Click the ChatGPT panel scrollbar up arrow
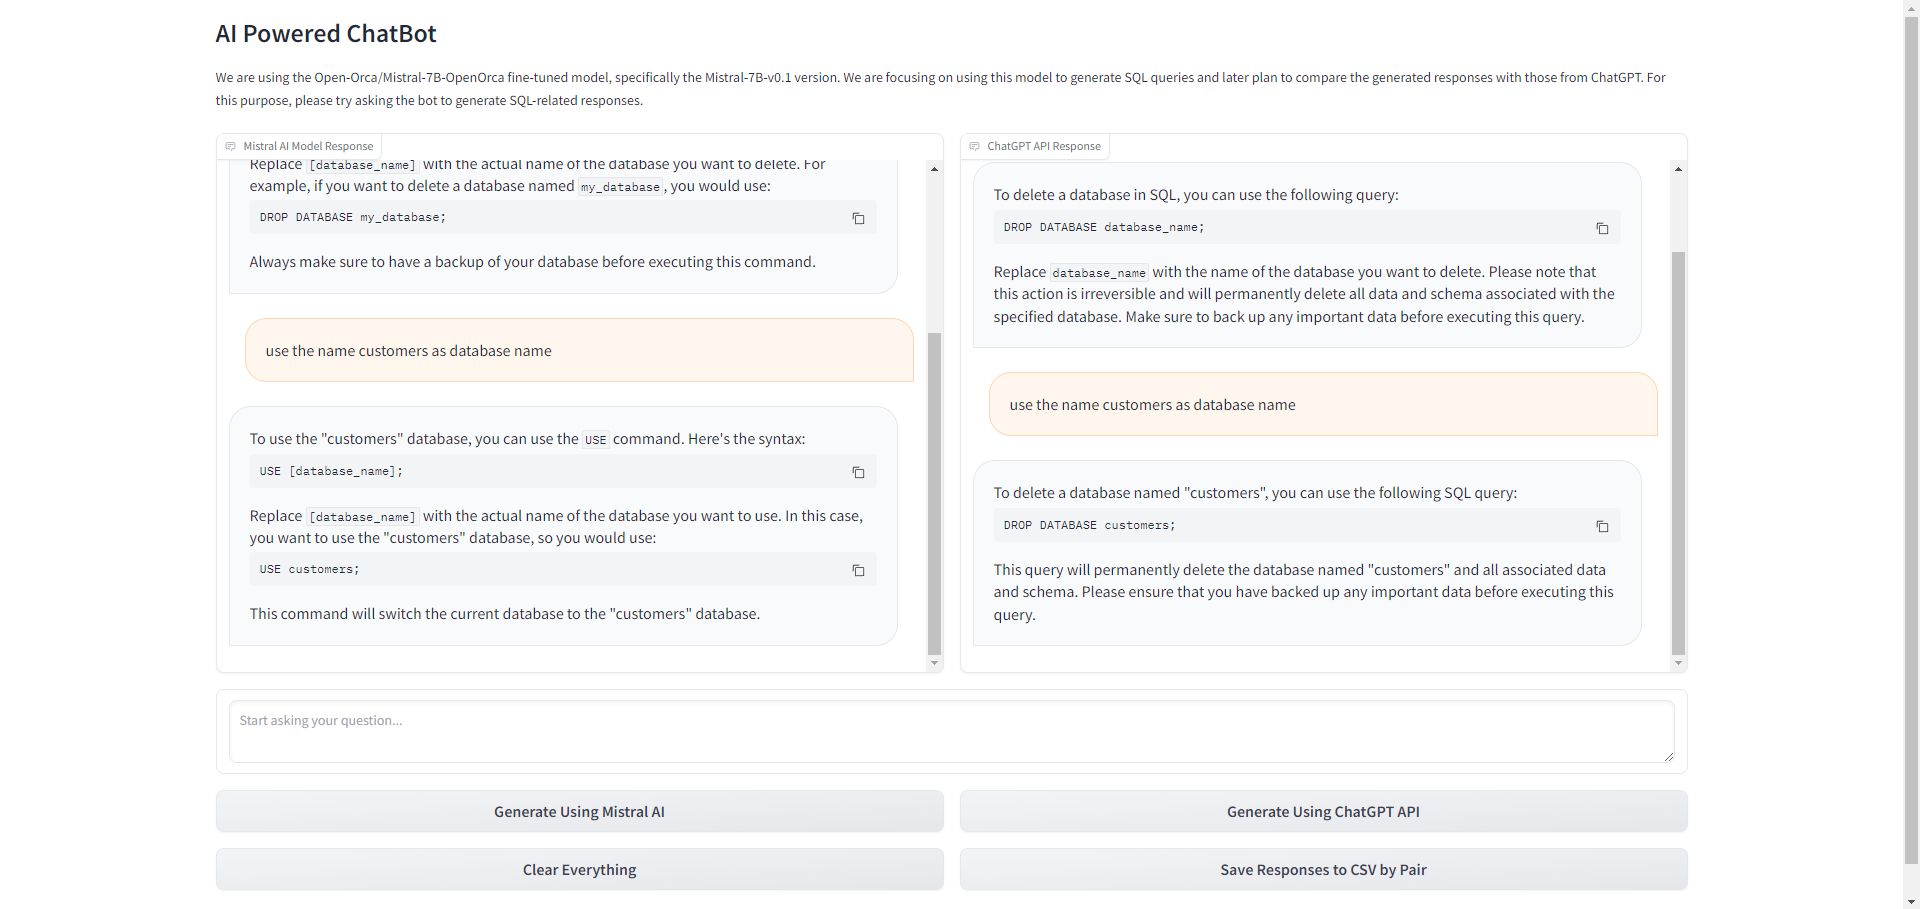Viewport: 1920px width, 909px height. tap(1678, 169)
